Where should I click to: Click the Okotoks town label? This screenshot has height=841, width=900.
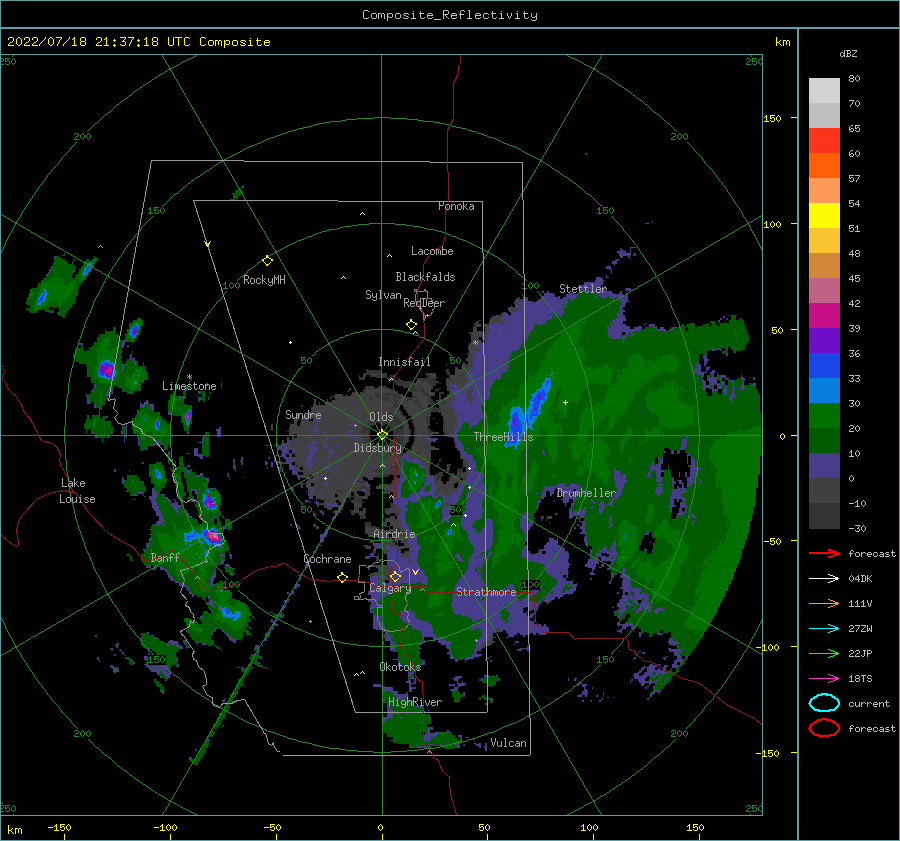pyautogui.click(x=400, y=666)
